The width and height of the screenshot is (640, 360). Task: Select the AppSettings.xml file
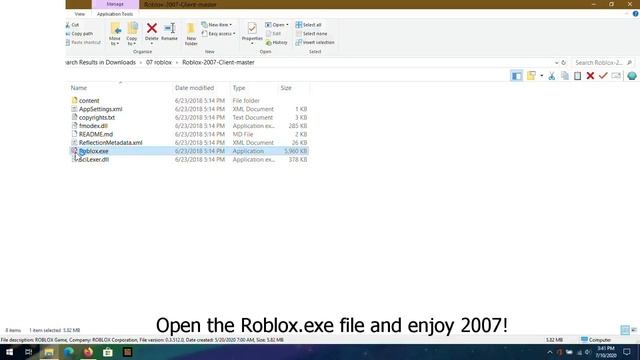coord(100,109)
